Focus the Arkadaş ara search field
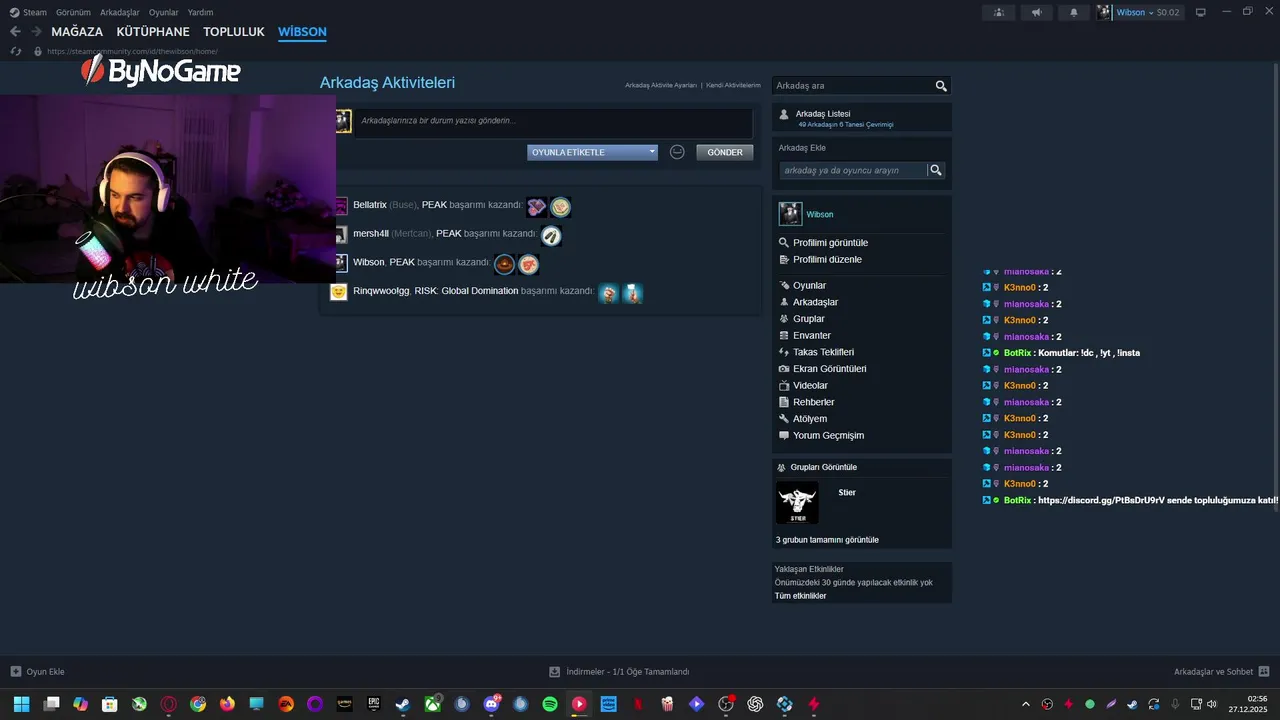 pyautogui.click(x=853, y=86)
